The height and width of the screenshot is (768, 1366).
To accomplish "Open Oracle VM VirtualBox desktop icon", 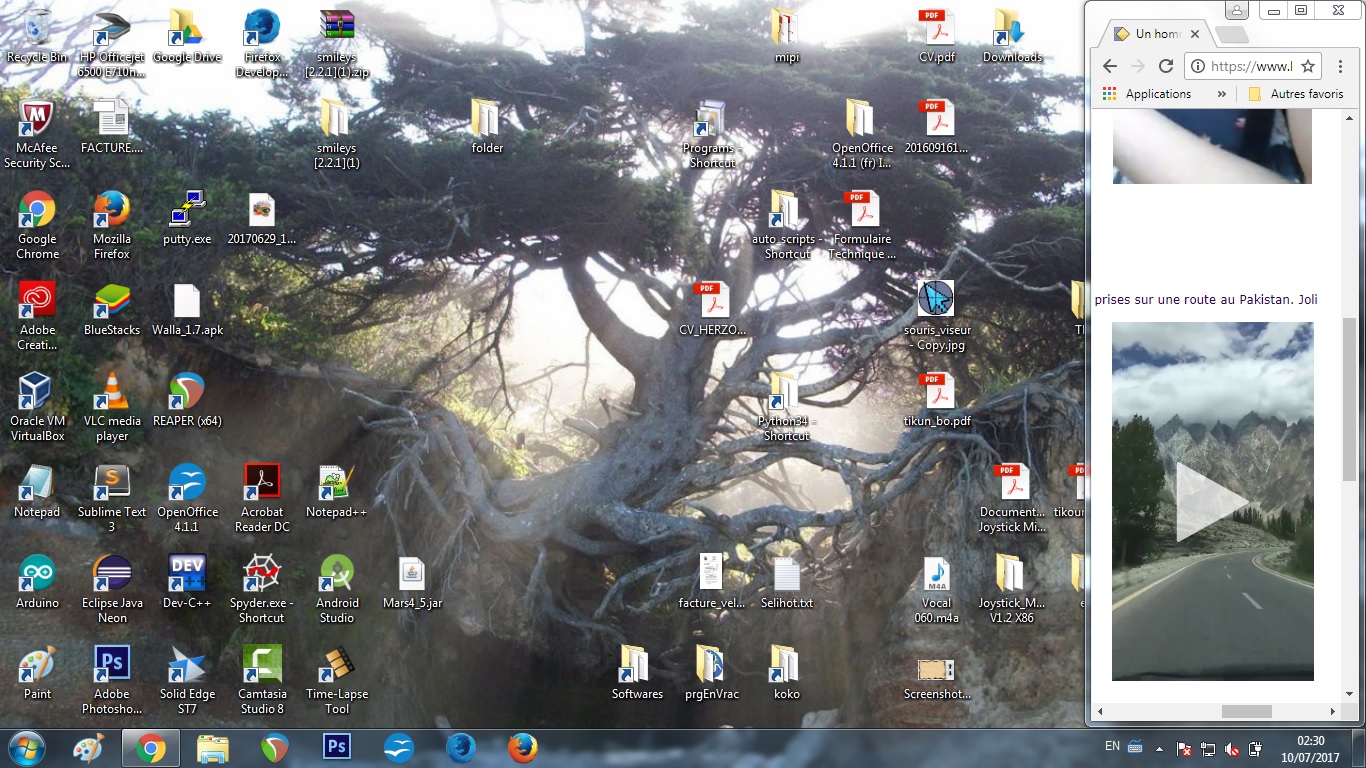I will tap(37, 393).
